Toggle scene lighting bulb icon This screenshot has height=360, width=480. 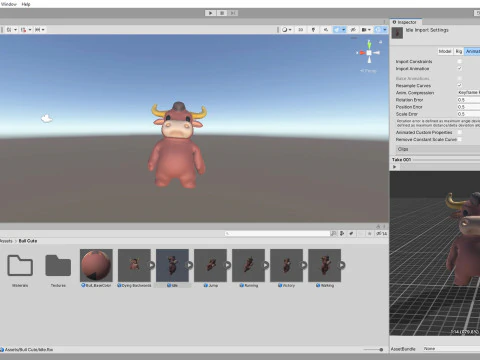click(x=313, y=30)
